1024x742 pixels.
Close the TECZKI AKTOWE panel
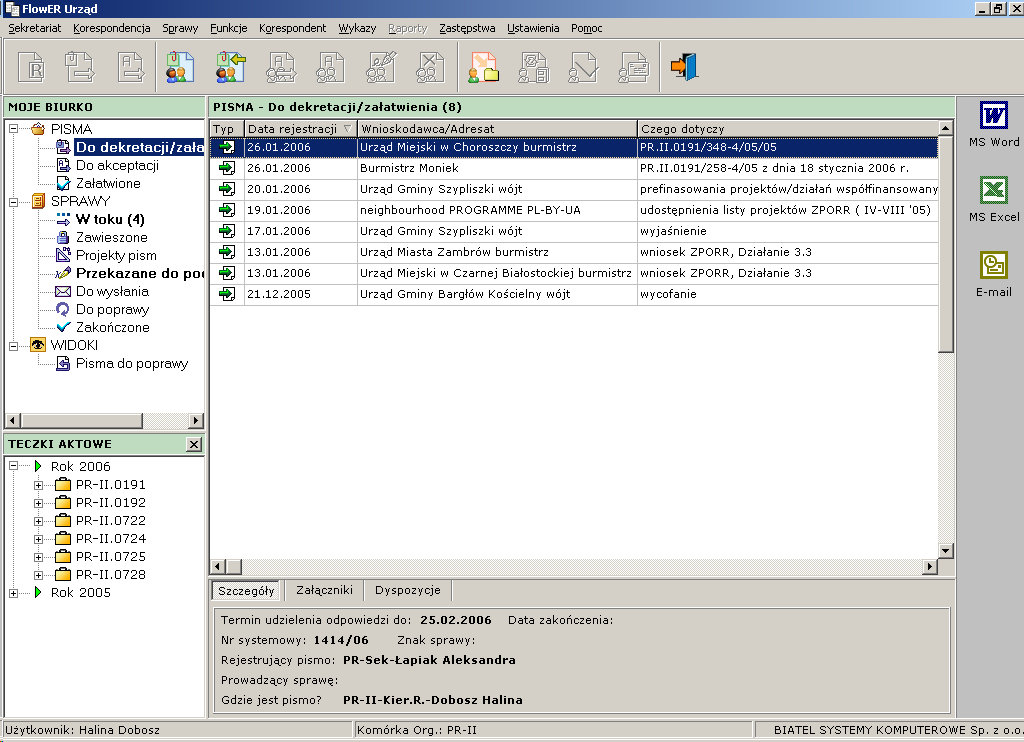click(194, 444)
